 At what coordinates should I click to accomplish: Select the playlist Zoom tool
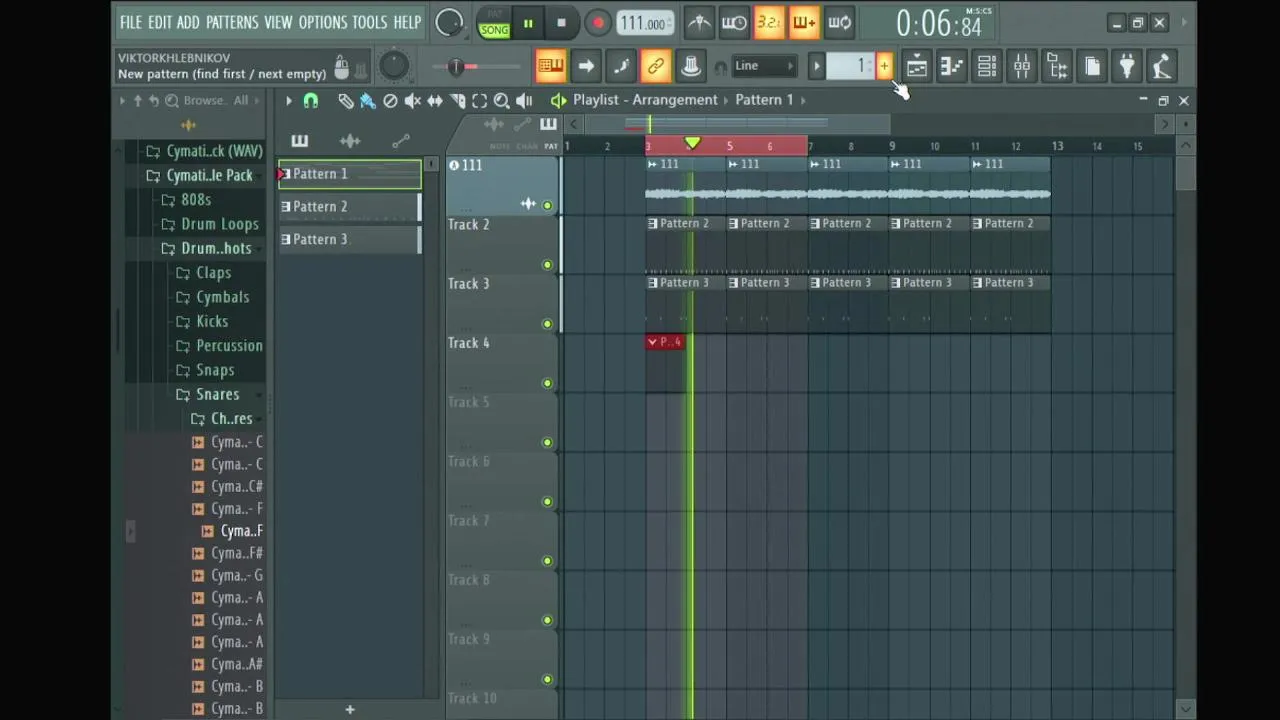[501, 100]
